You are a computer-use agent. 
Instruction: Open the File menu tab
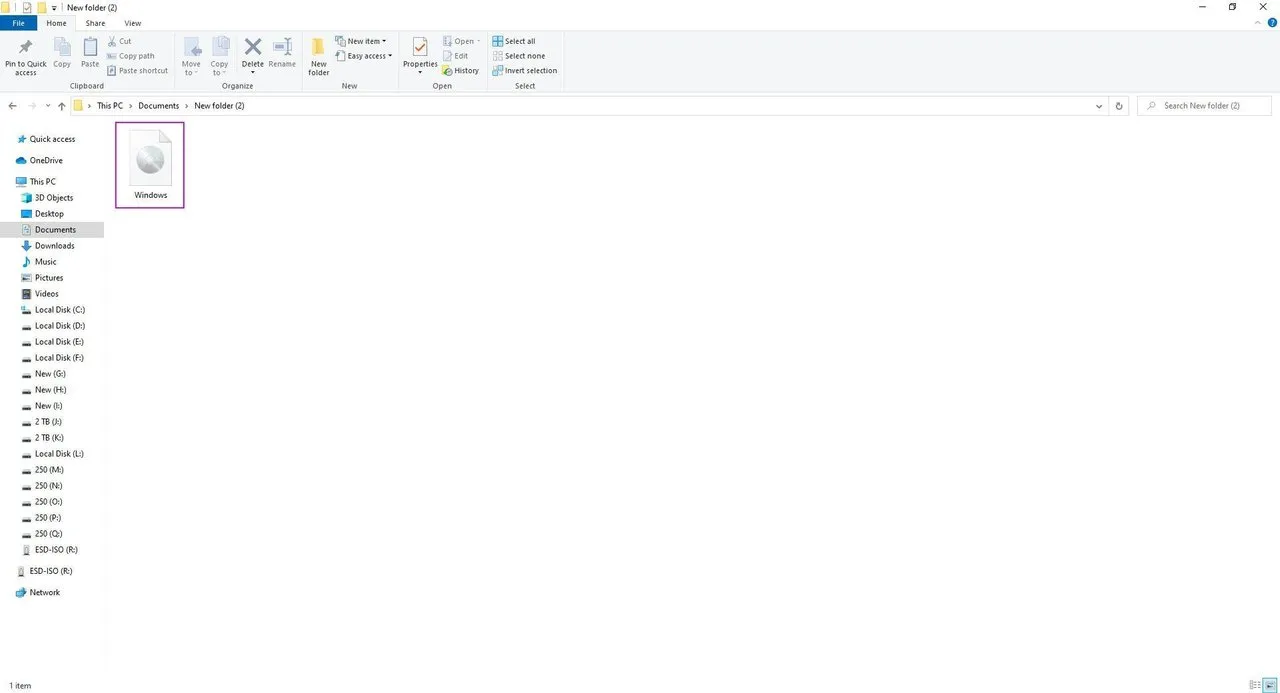(x=18, y=23)
